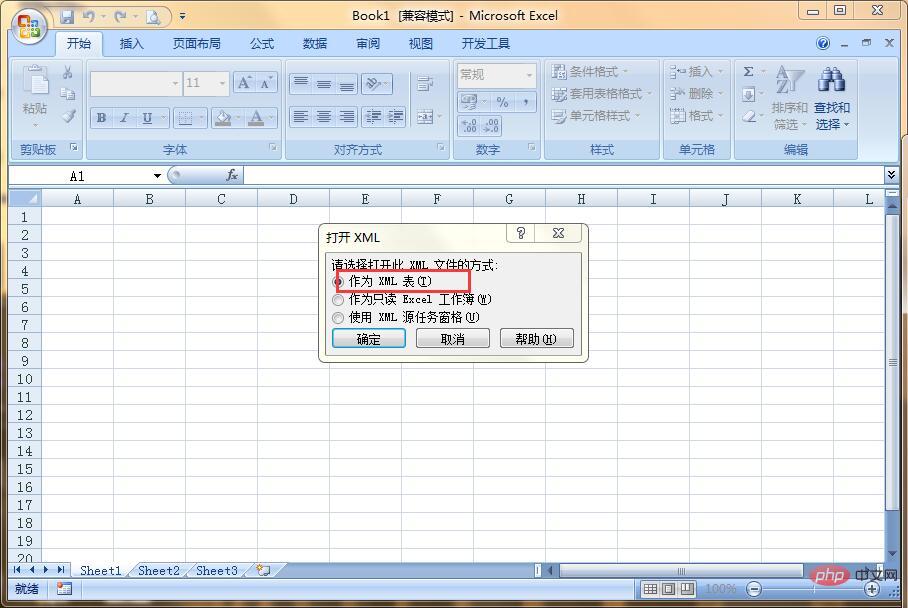The image size is (908, 608).
Task: Open the Office Button menu
Action: point(28,27)
